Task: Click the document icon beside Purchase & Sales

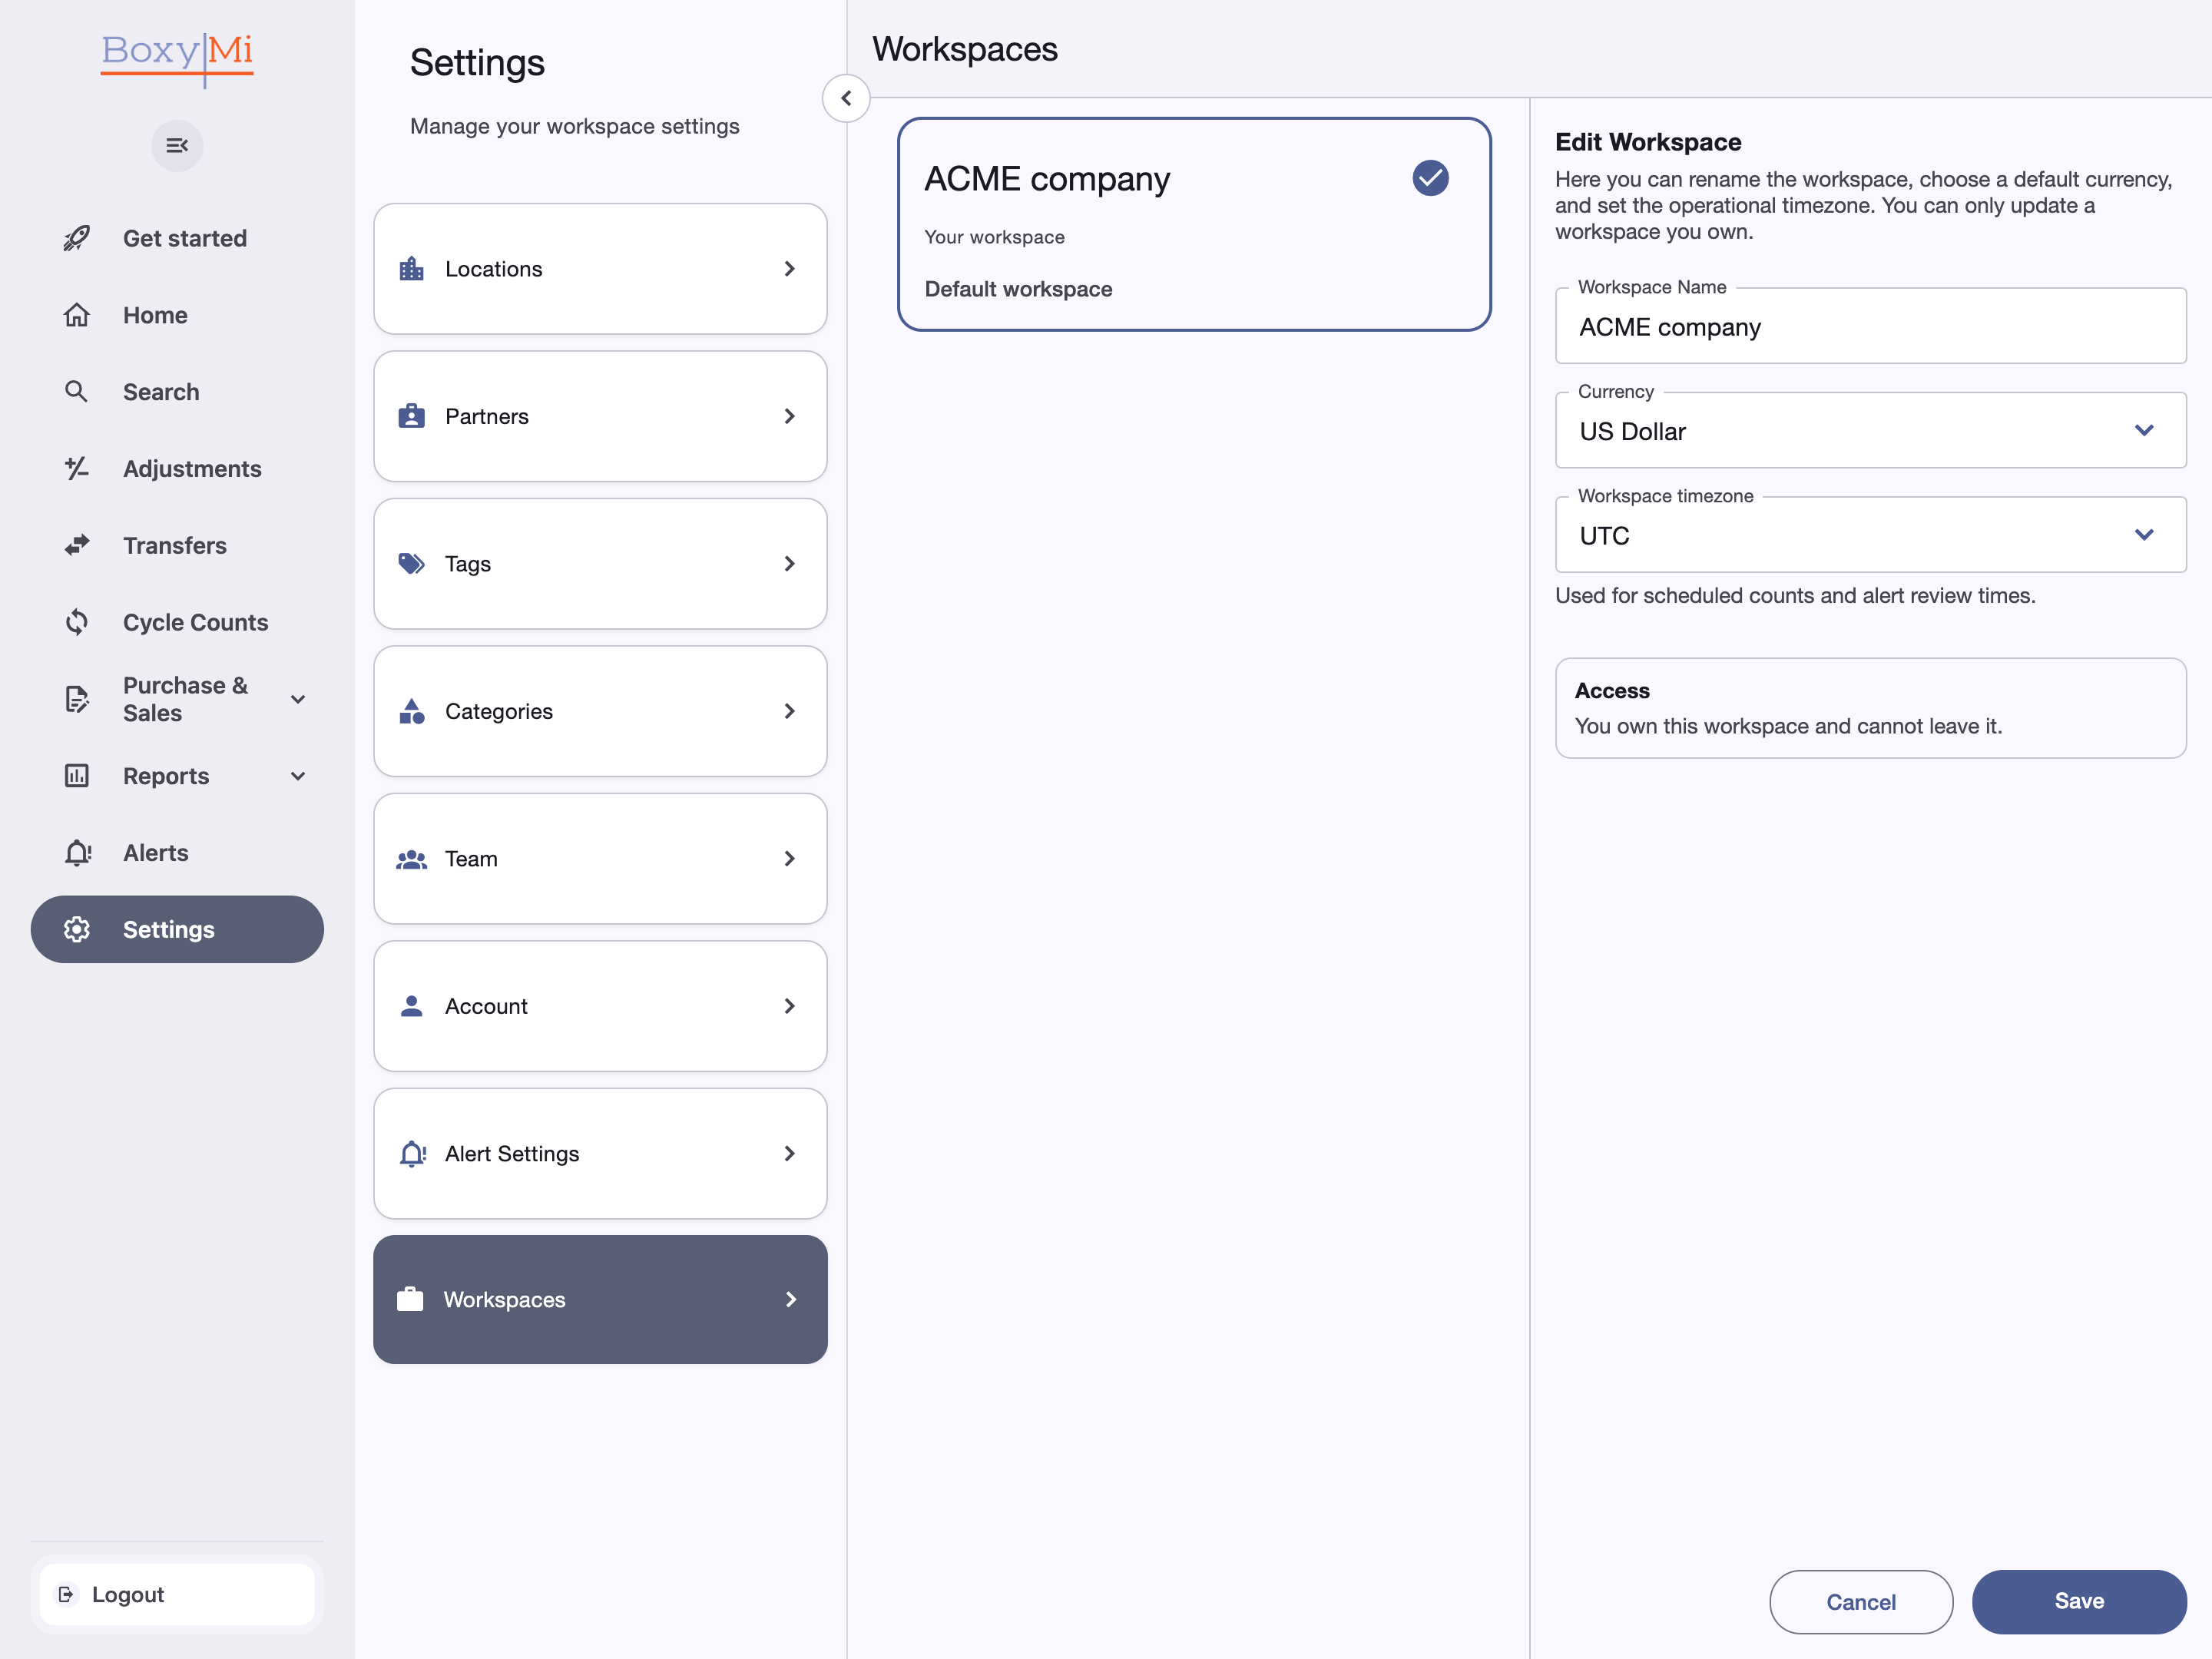Action: pos(77,699)
